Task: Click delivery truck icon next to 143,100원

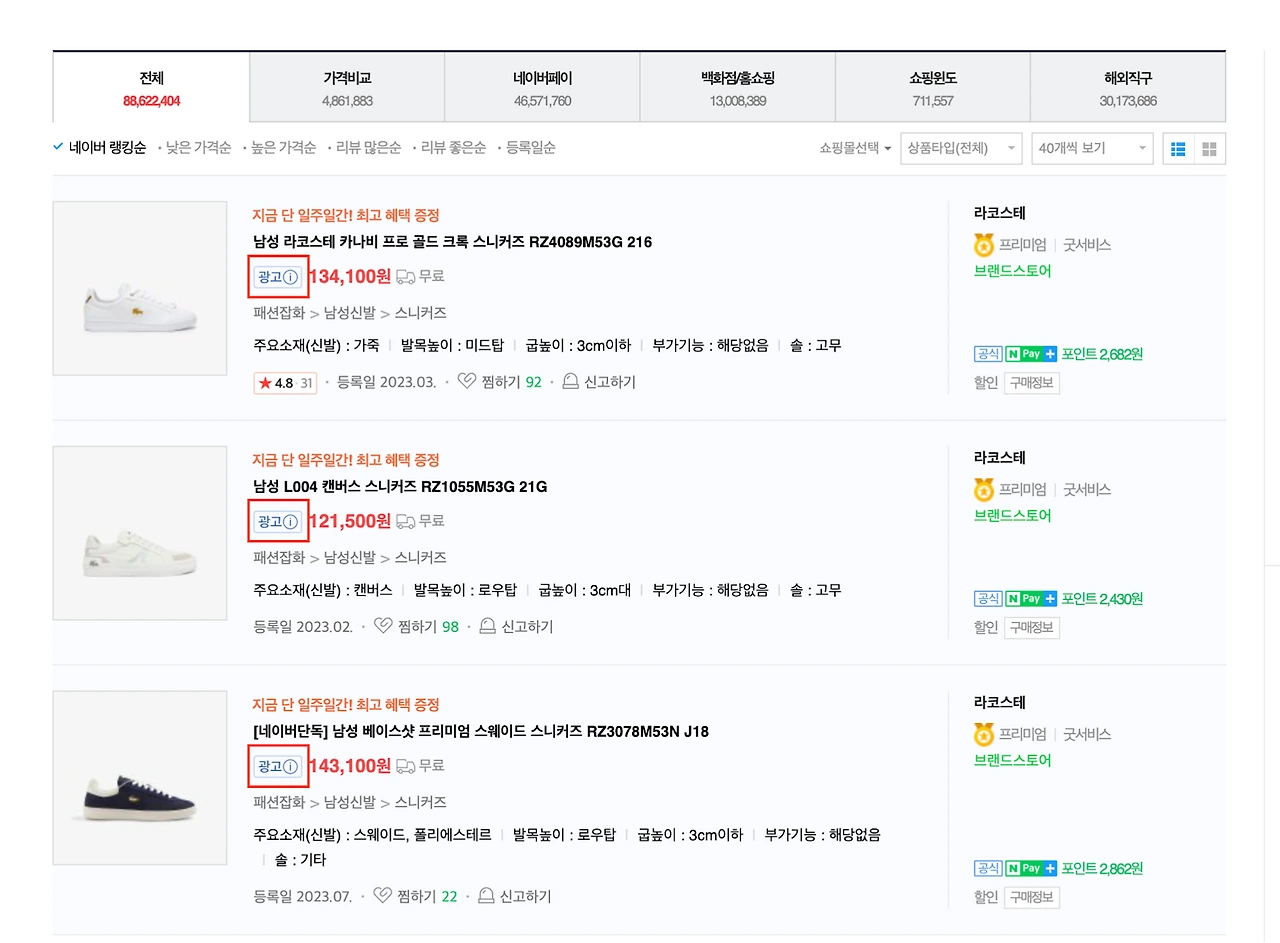Action: pos(405,767)
